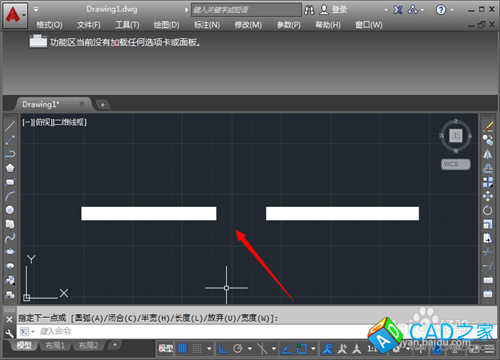Click the Mirror modify tool

pos(488,154)
